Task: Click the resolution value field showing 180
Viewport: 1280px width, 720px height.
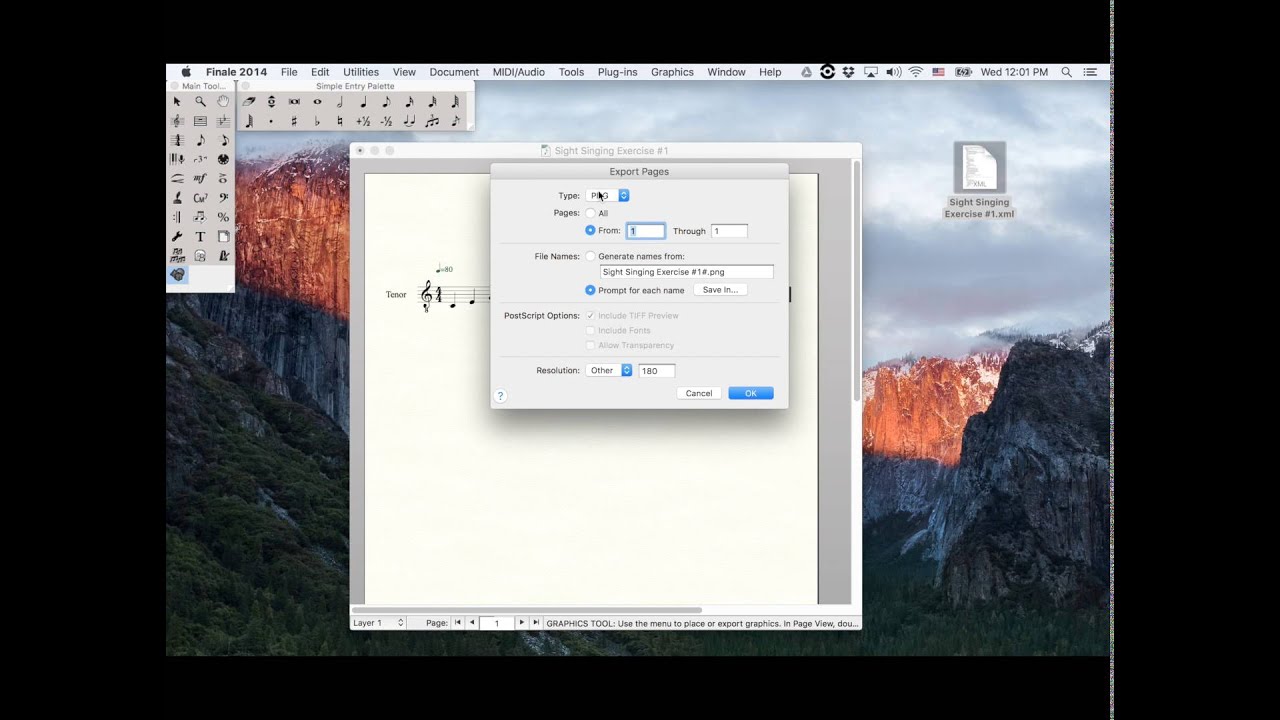Action: tap(657, 371)
